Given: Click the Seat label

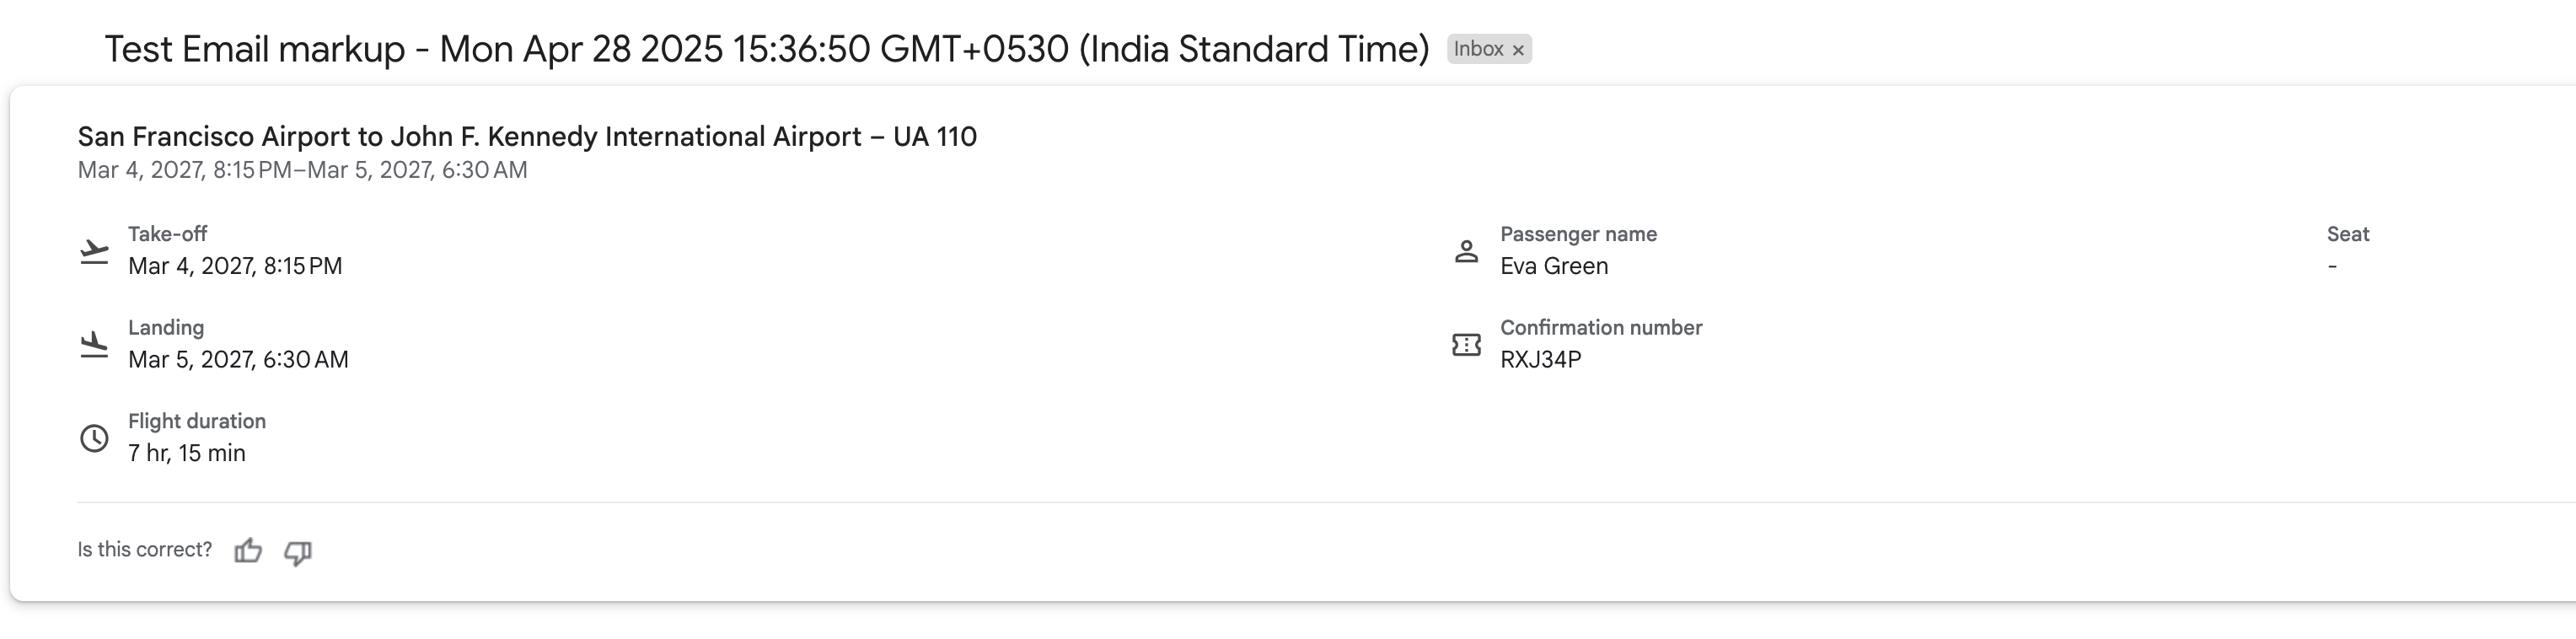Looking at the screenshot, I should [2347, 234].
